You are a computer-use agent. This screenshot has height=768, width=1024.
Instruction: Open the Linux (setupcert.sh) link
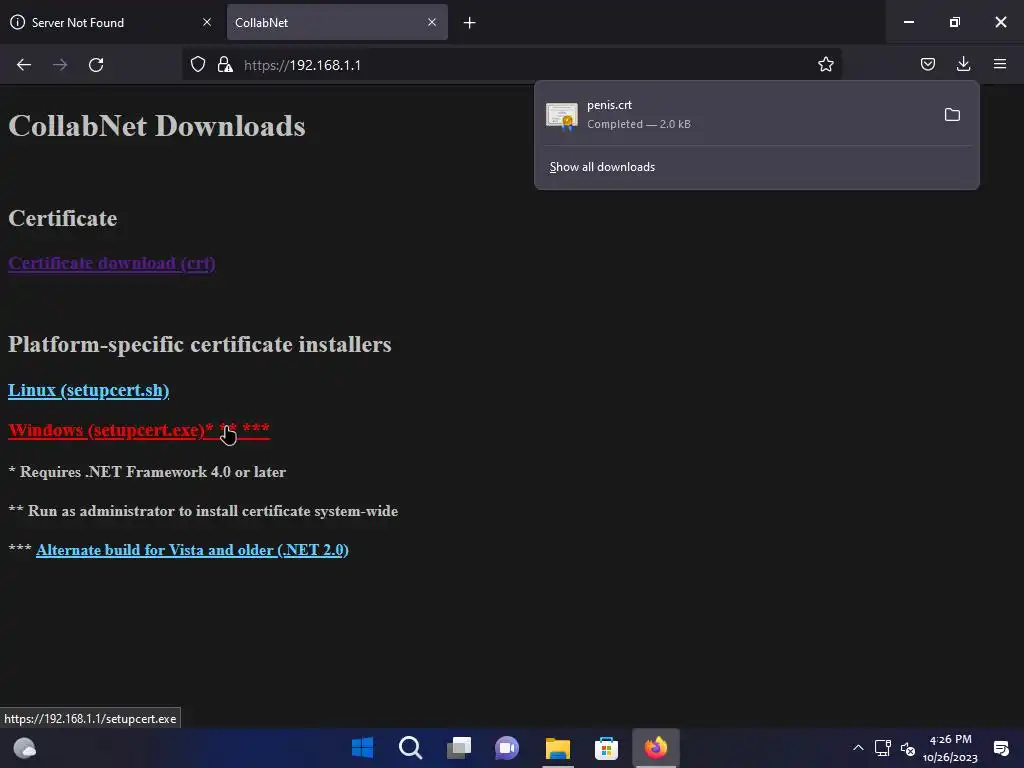89,390
